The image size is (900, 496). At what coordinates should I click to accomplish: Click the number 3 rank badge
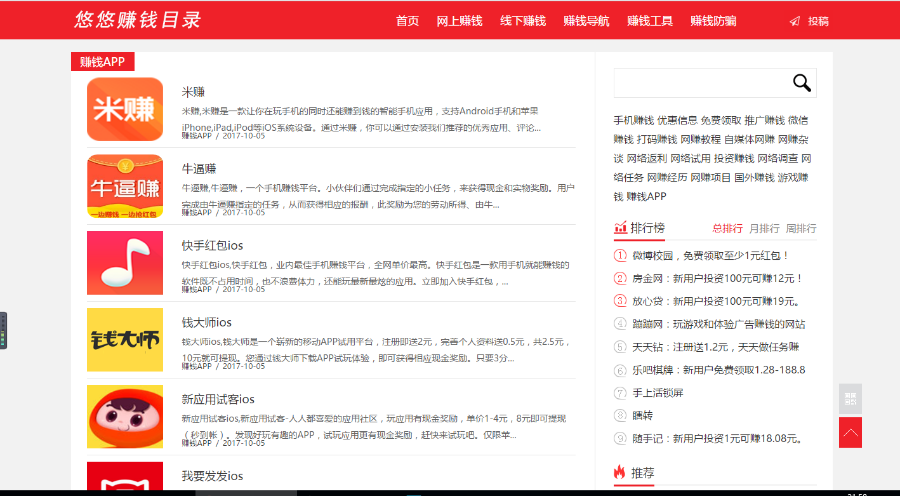620,301
